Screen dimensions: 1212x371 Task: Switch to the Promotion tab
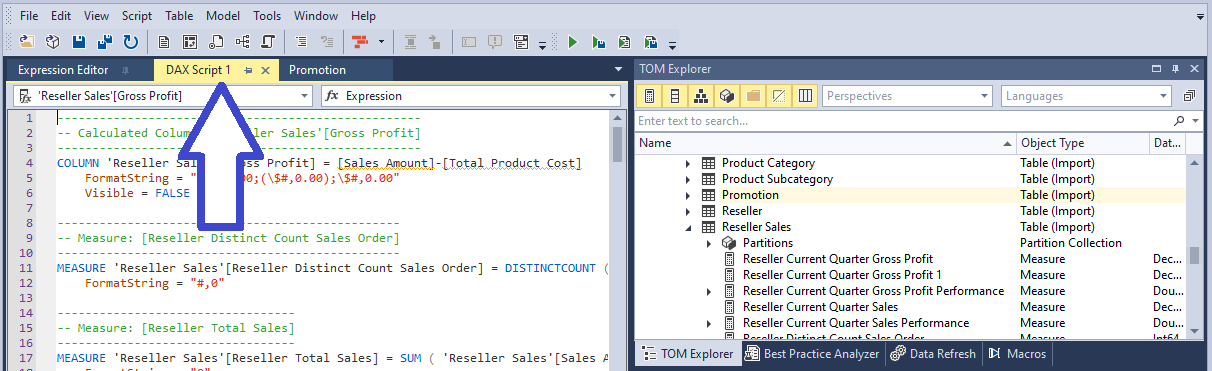(x=317, y=70)
